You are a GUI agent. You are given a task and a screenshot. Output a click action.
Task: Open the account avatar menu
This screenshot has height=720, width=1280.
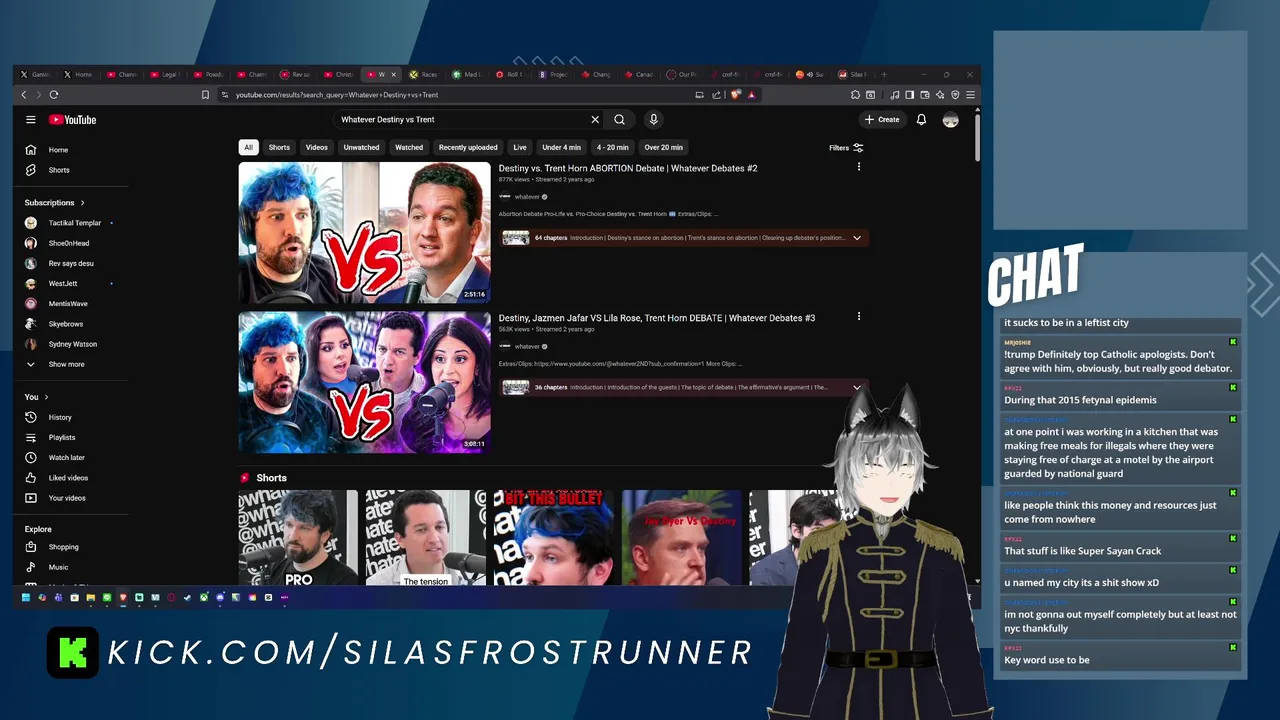click(950, 120)
